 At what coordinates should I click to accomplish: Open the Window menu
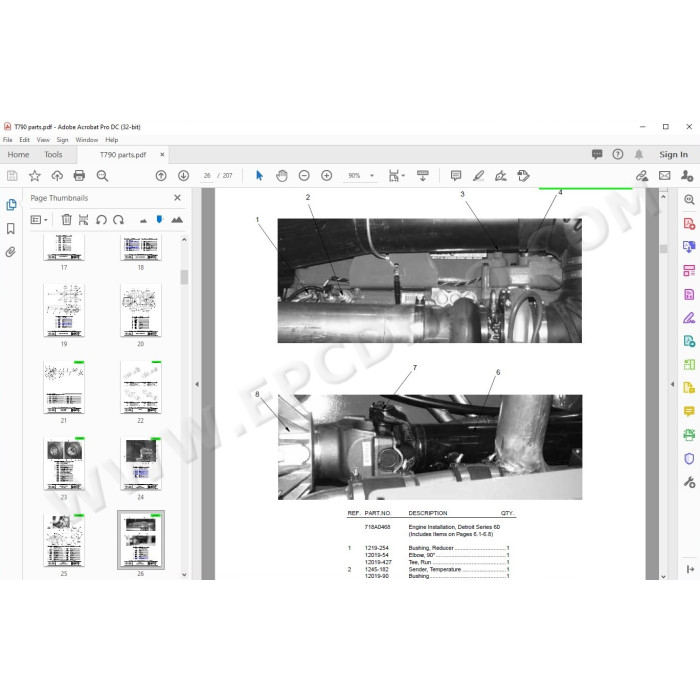click(87, 140)
